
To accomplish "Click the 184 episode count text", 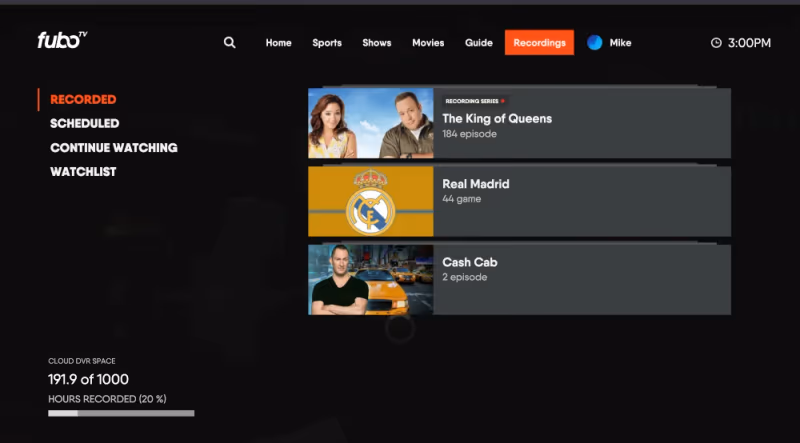I will pyautogui.click(x=469, y=134).
